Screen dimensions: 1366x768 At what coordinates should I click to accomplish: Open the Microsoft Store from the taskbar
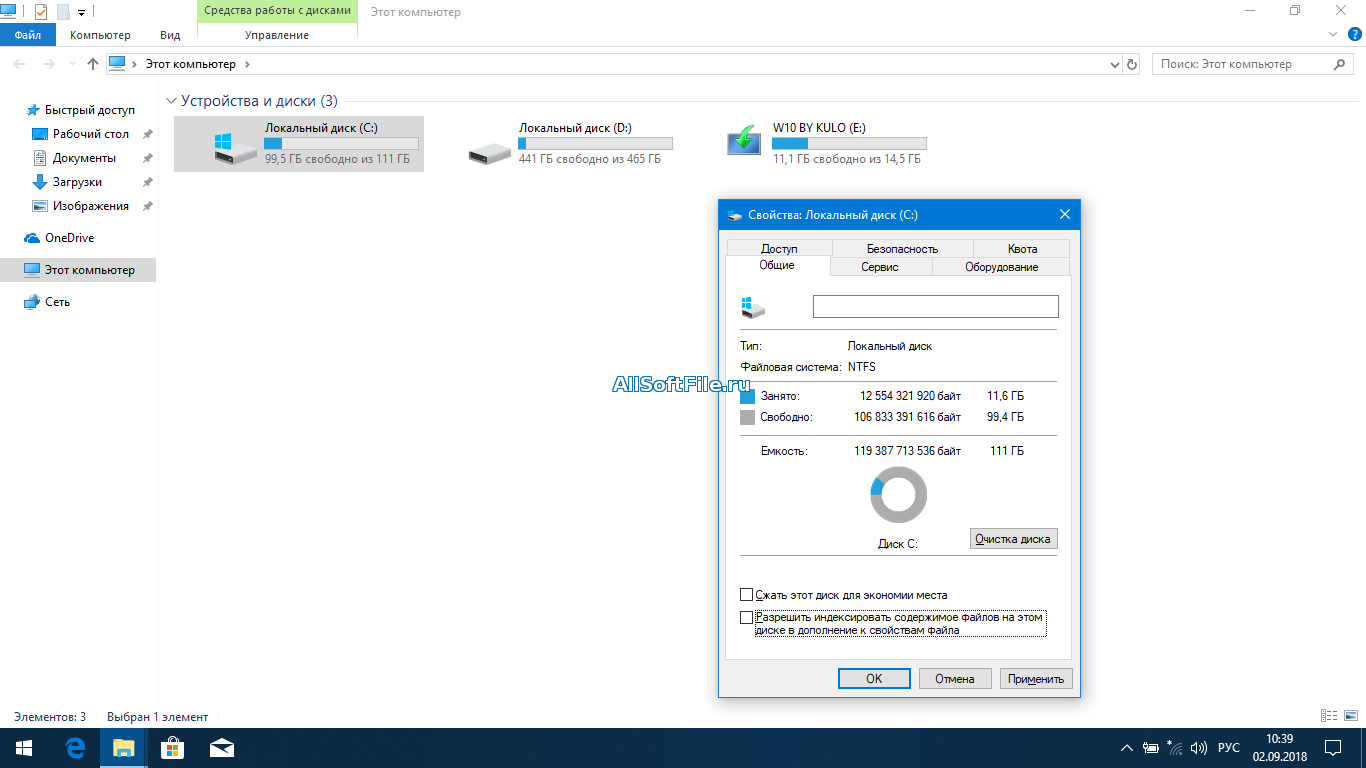point(172,748)
